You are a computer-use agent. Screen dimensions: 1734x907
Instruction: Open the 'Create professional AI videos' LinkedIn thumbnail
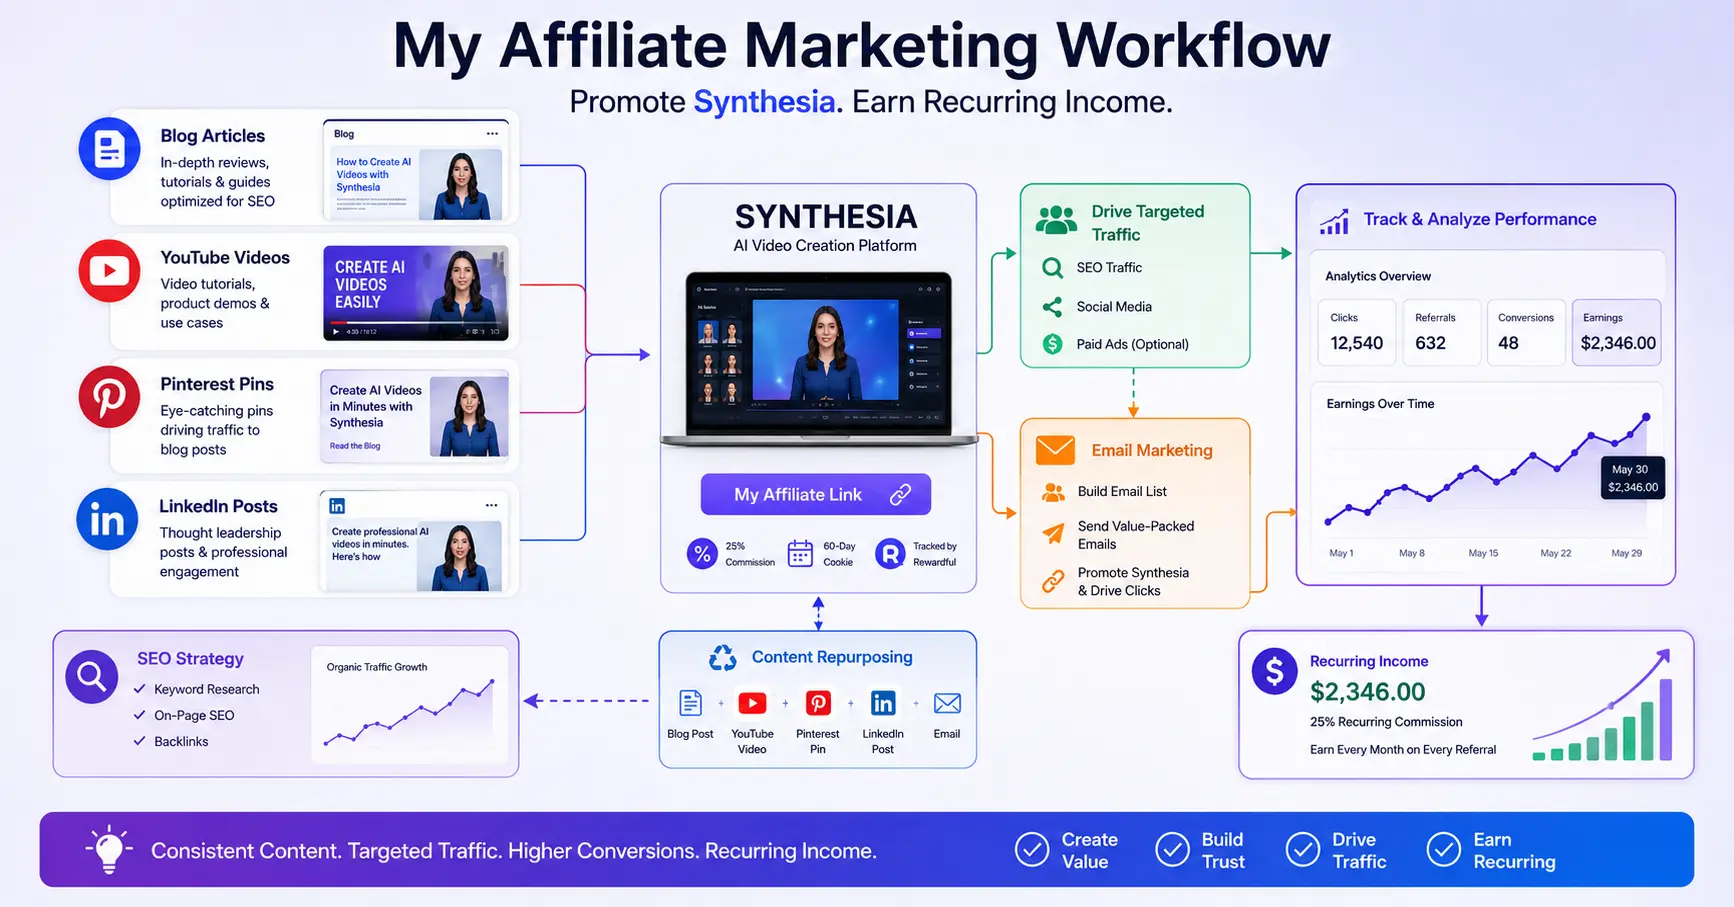point(415,541)
